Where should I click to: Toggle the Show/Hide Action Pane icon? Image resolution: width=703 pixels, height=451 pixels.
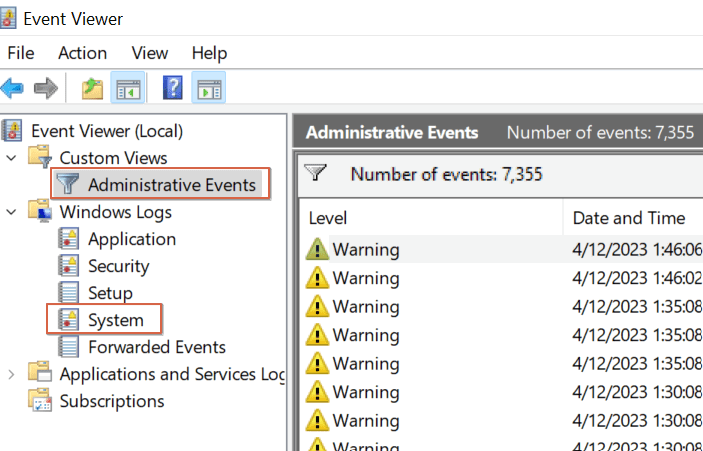(x=208, y=87)
